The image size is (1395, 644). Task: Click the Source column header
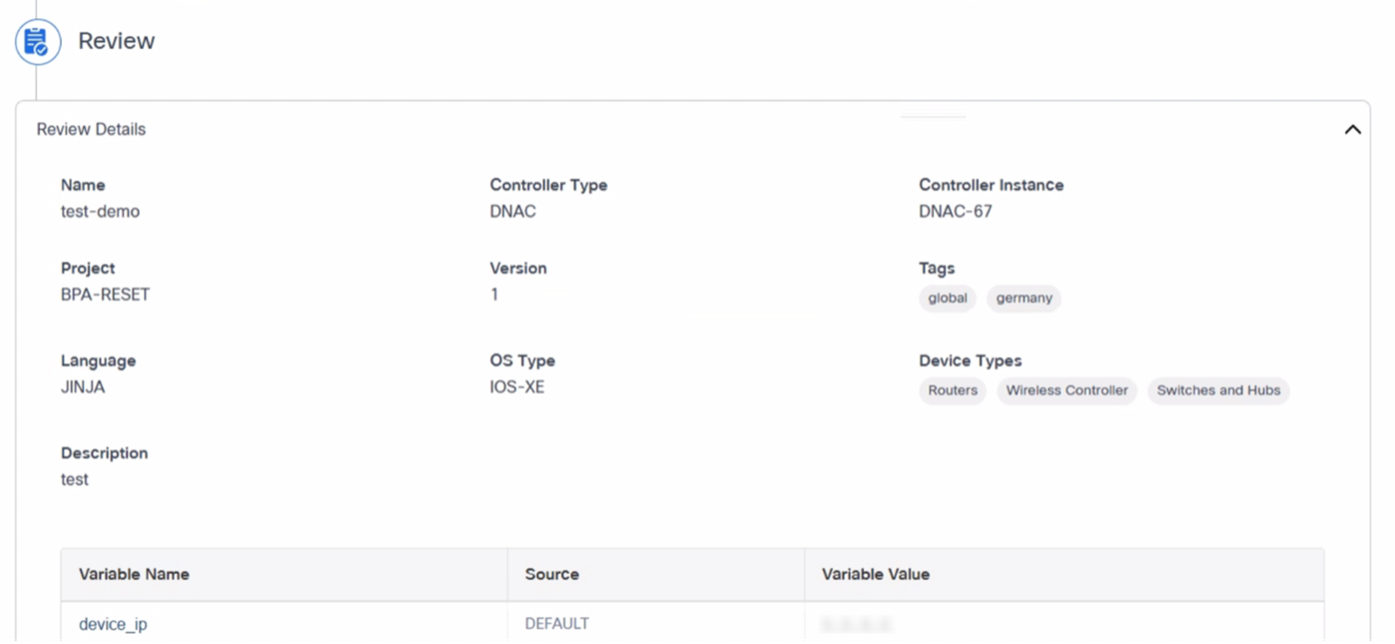552,574
